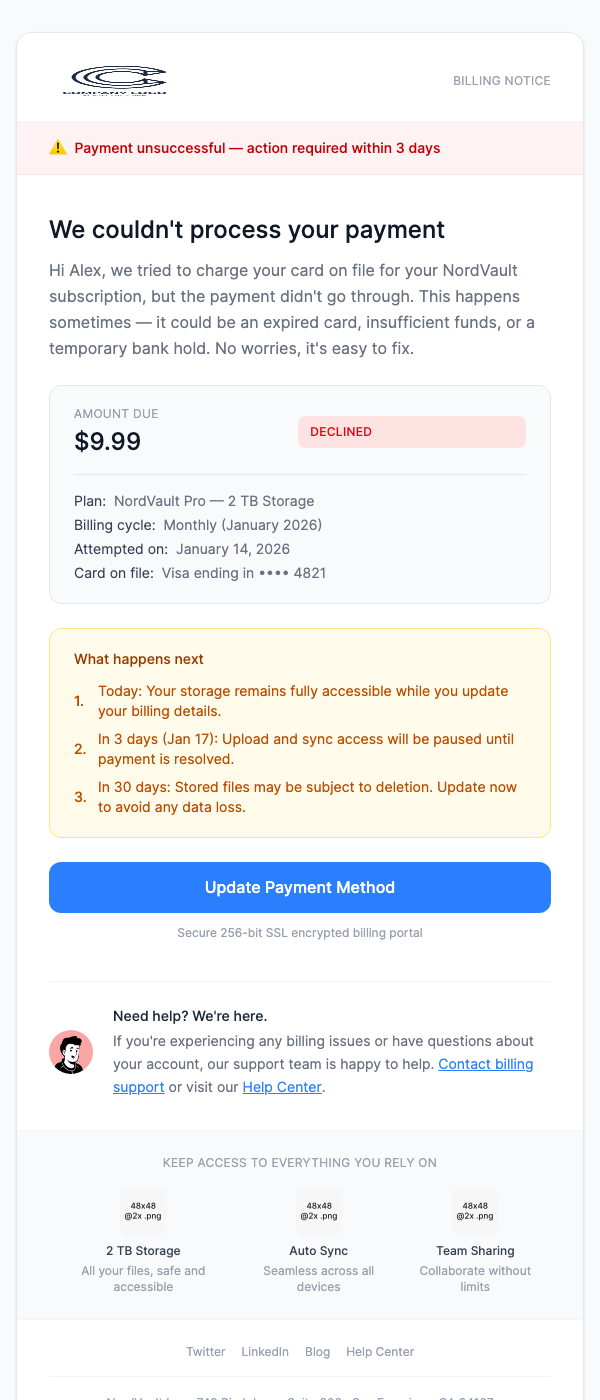Open the Contact billing support link

(486, 1064)
